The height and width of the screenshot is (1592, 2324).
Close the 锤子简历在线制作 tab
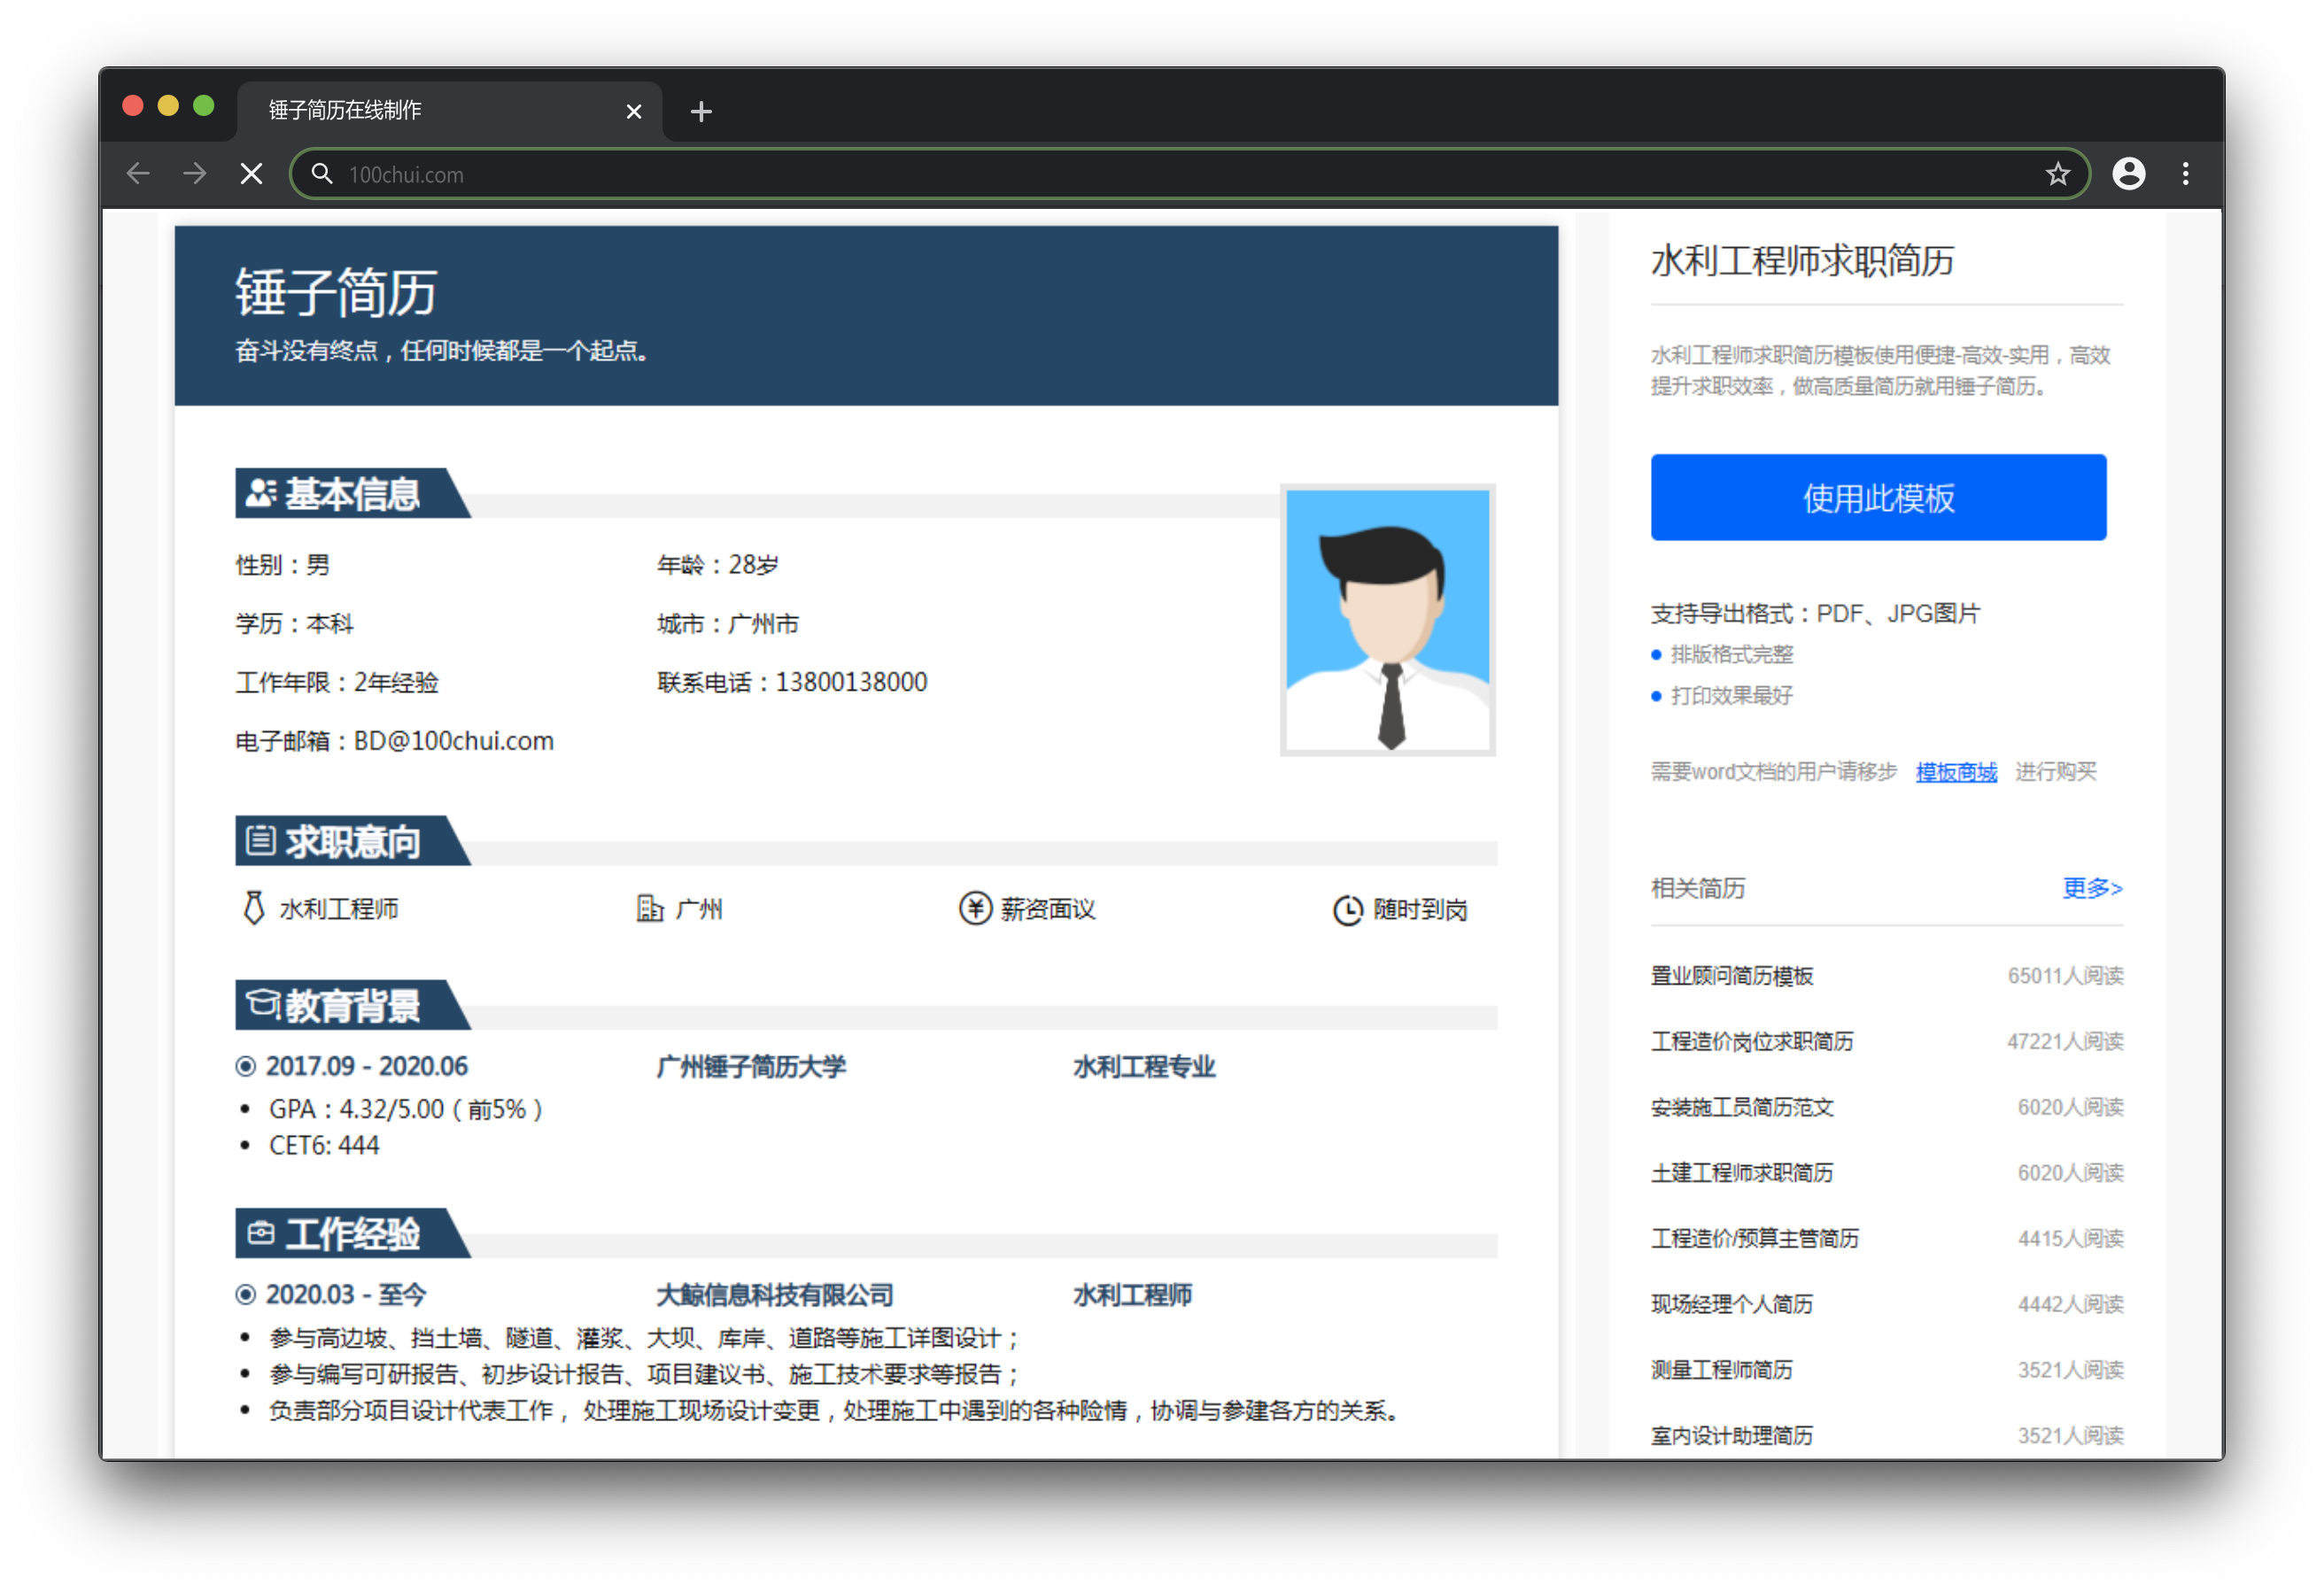click(633, 111)
